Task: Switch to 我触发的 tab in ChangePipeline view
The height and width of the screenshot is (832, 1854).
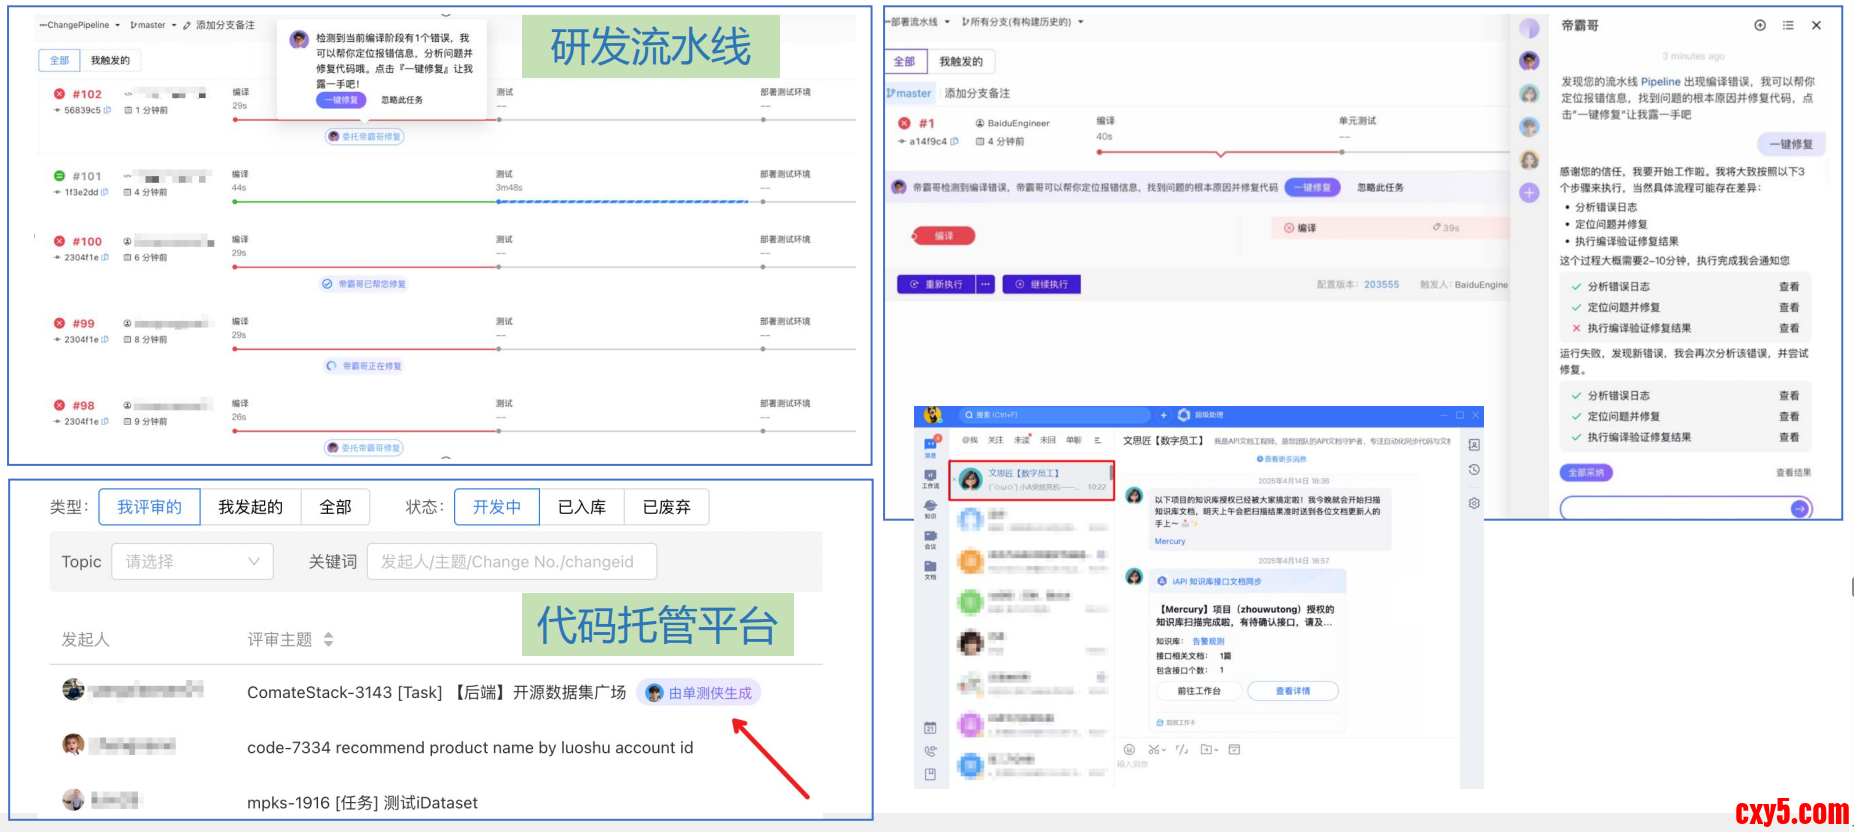Action: (x=110, y=60)
